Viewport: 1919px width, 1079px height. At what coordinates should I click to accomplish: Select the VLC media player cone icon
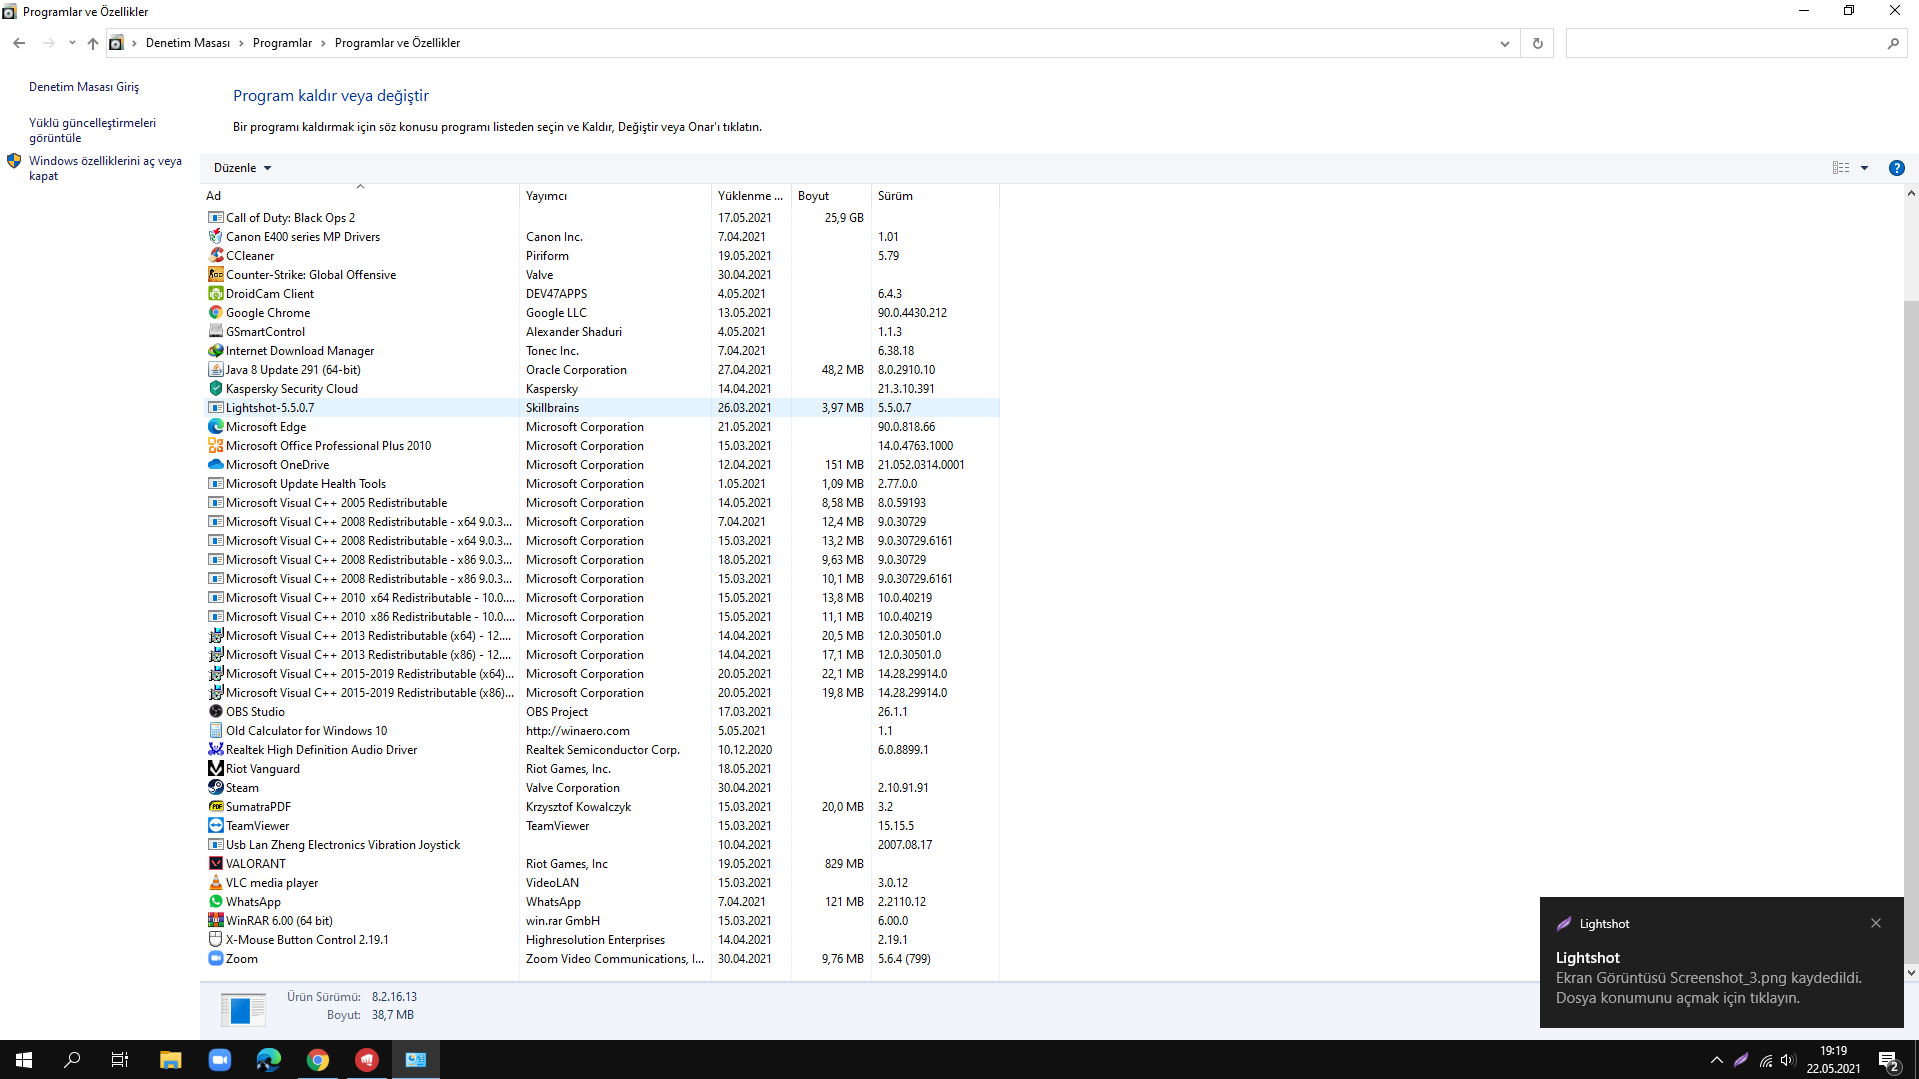(215, 882)
